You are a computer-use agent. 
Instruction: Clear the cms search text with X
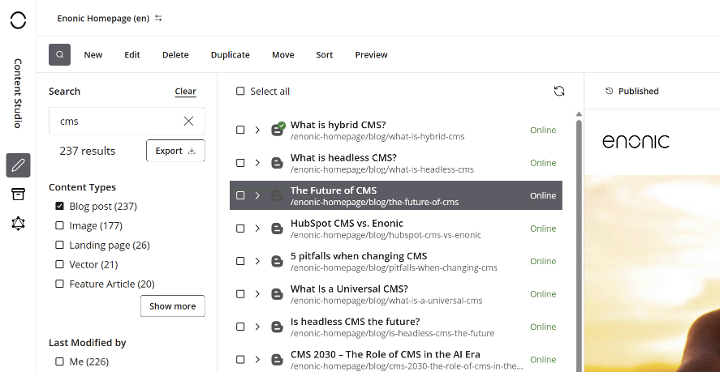pyautogui.click(x=188, y=121)
